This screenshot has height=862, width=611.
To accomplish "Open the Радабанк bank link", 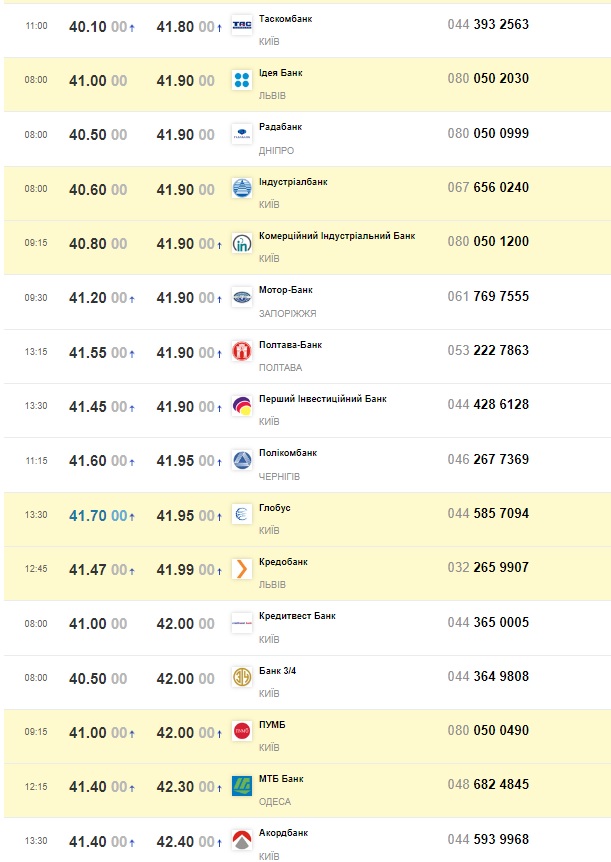I will (x=280, y=127).
